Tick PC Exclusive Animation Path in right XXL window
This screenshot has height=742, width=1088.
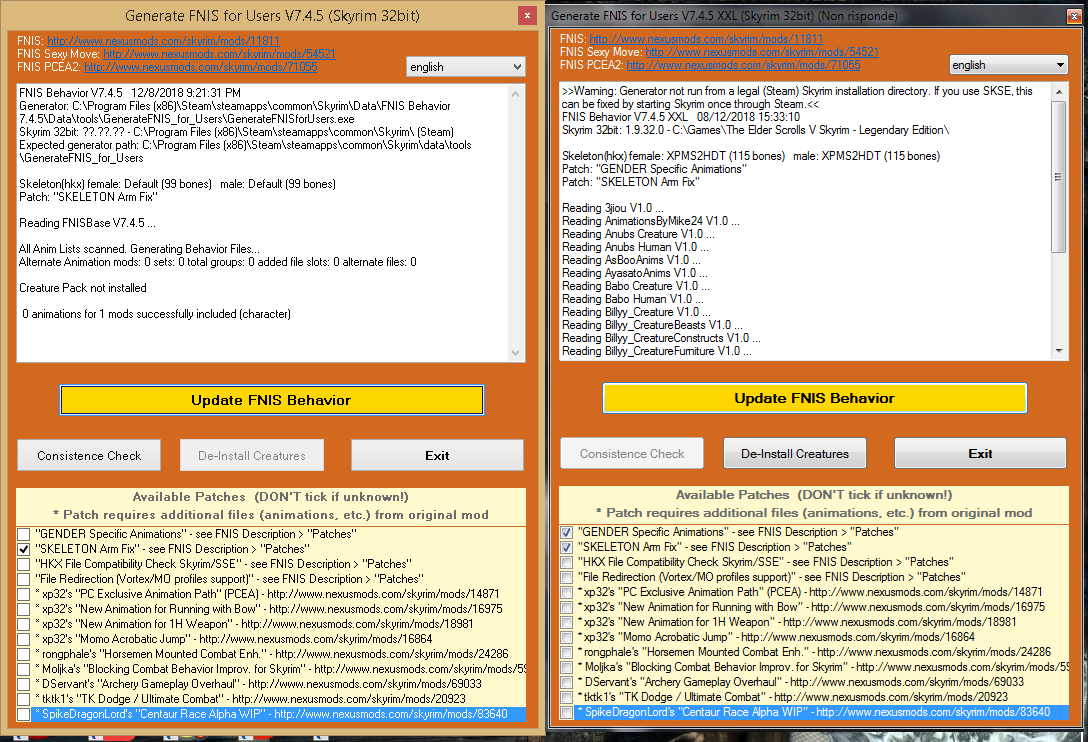[x=567, y=592]
